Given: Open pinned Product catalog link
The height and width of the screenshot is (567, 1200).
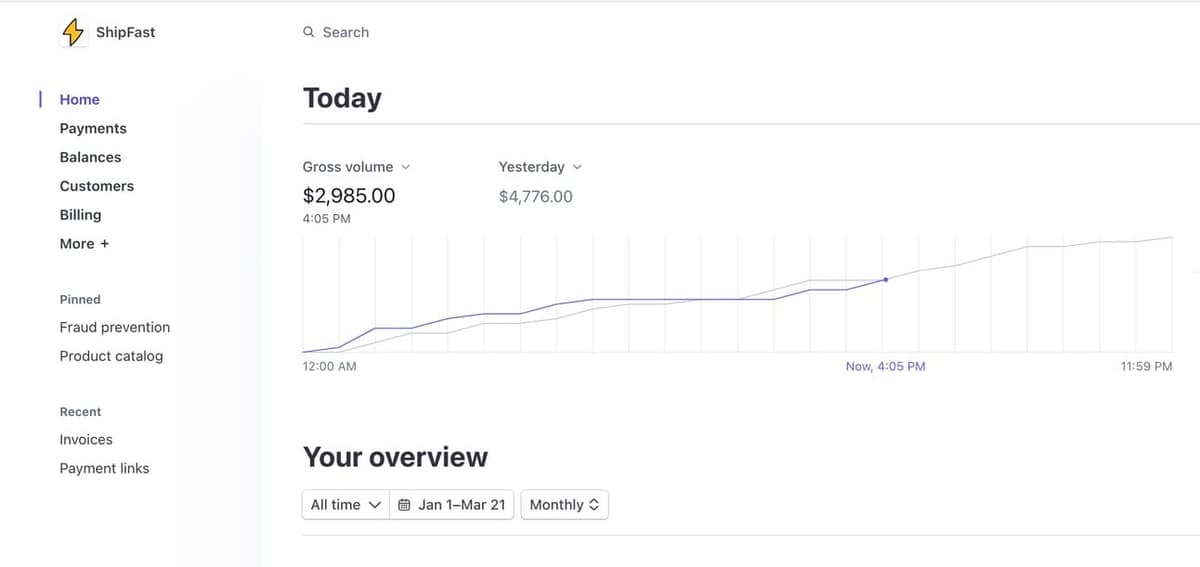Looking at the screenshot, I should (x=111, y=356).
